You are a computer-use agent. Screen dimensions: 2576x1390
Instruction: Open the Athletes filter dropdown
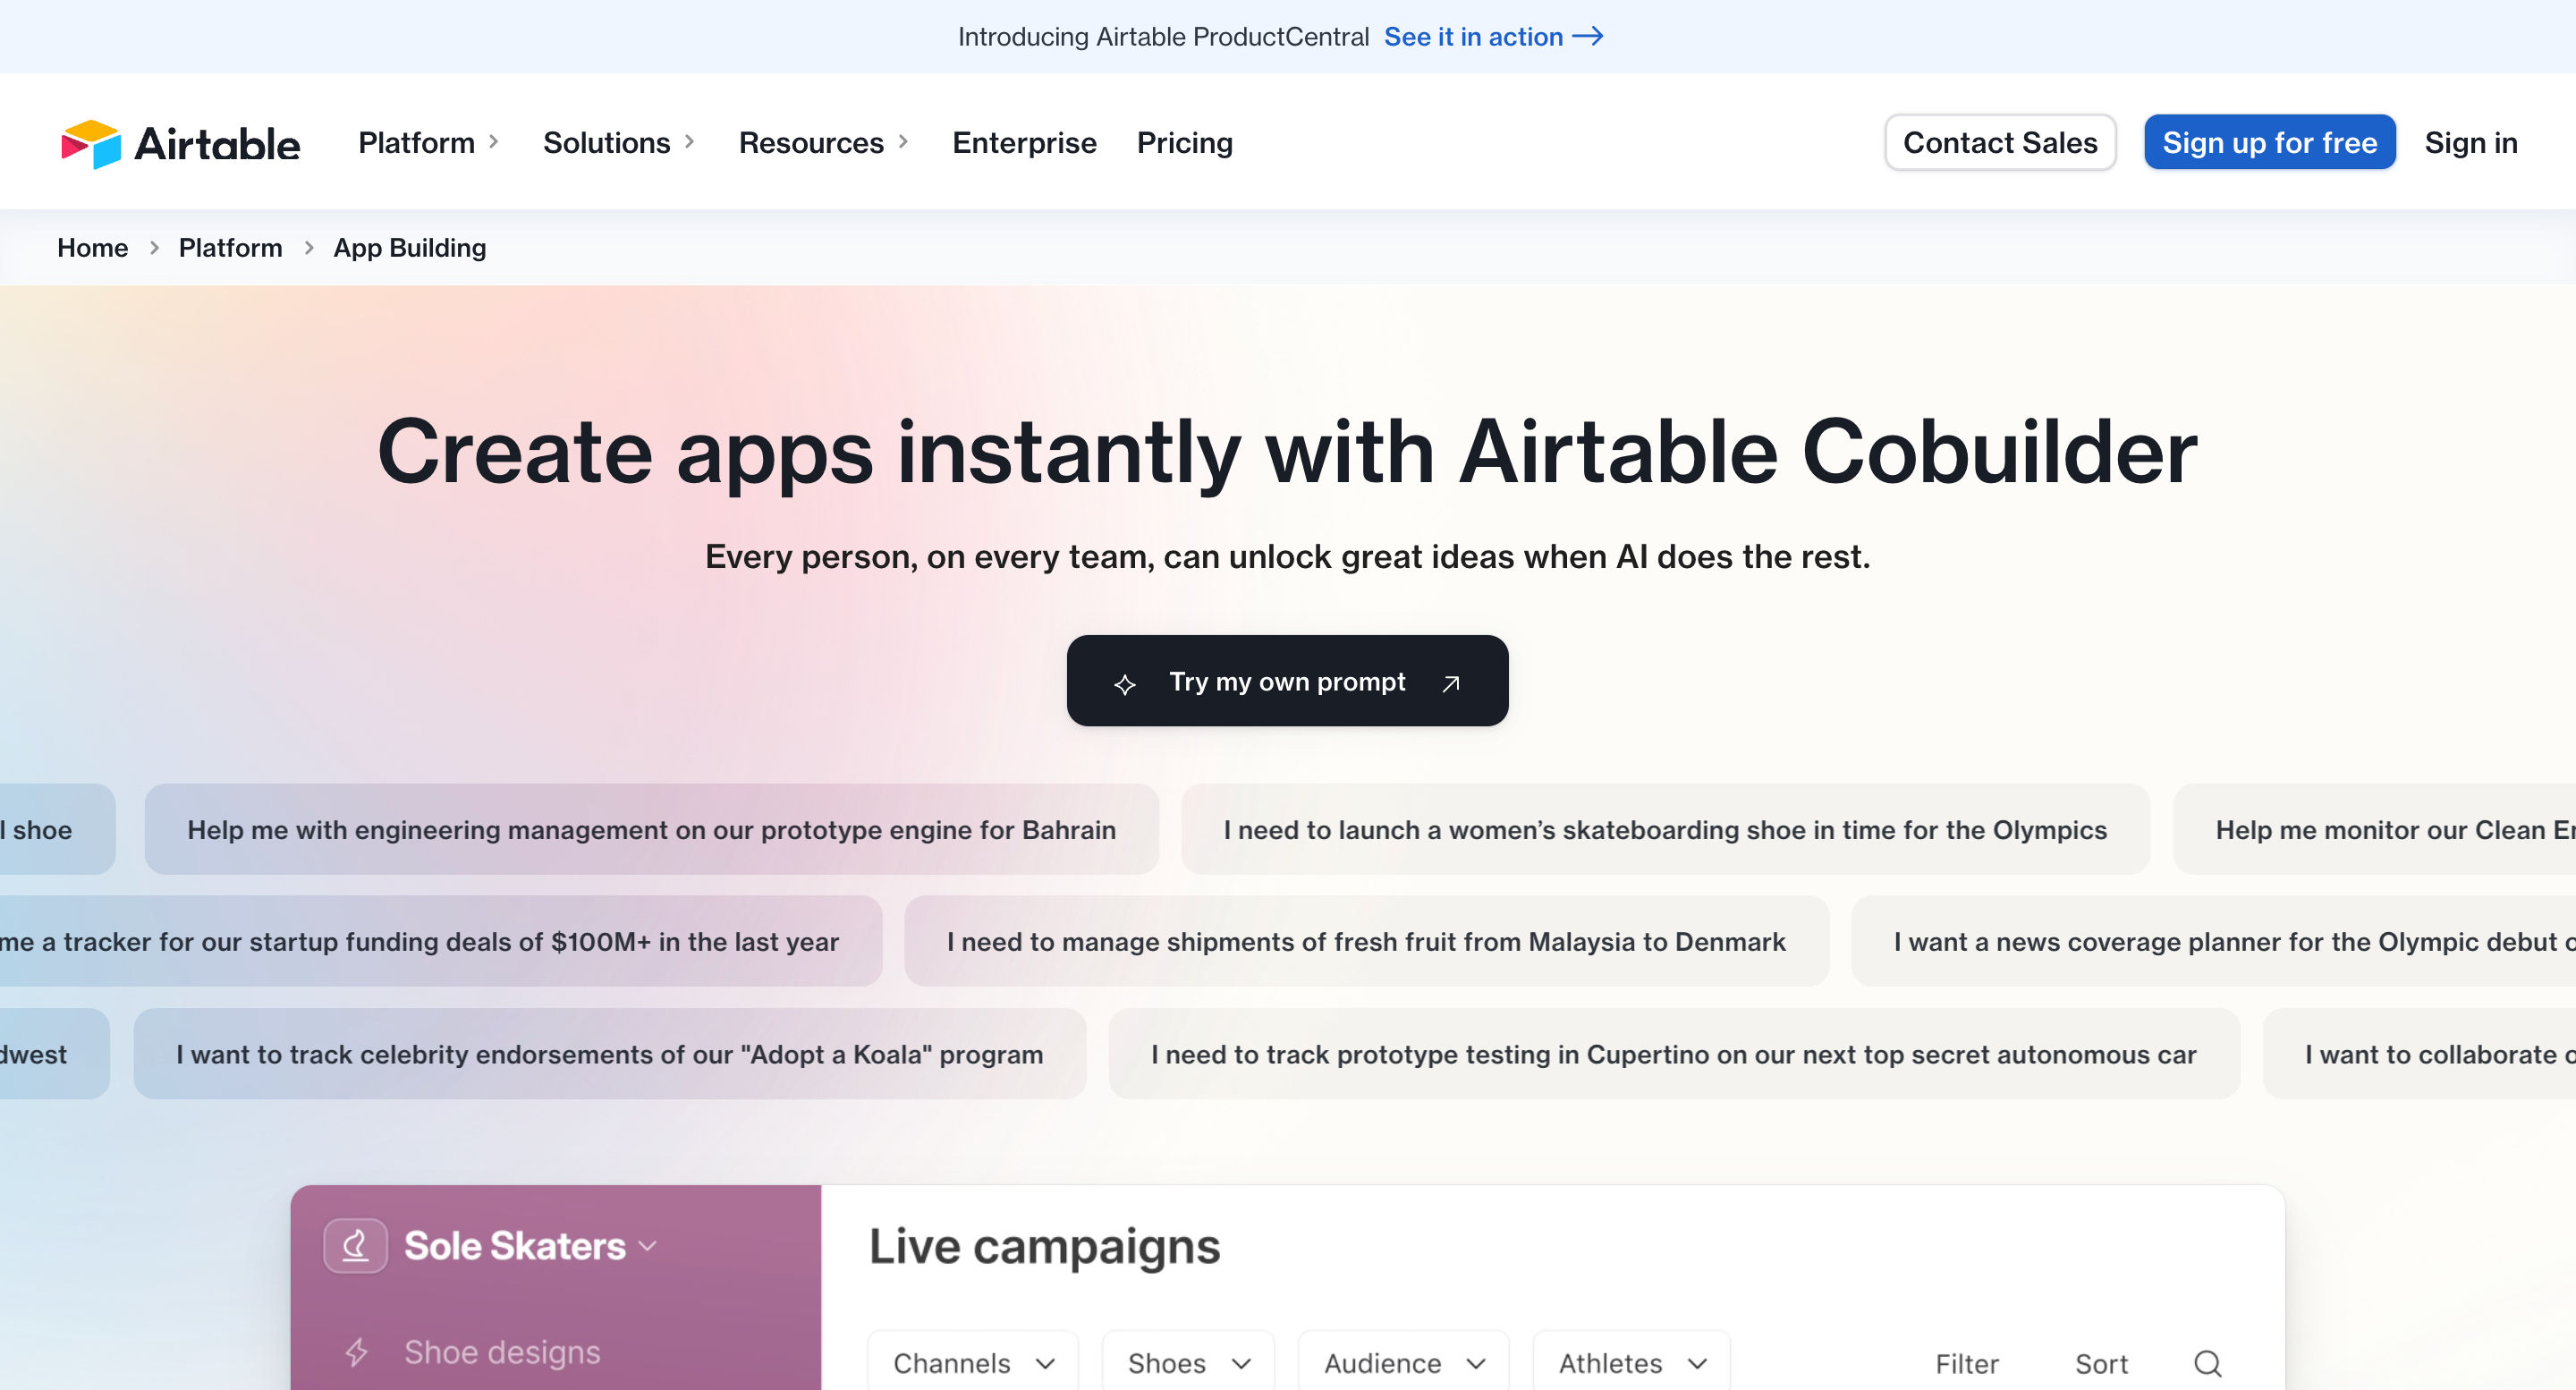tap(1632, 1363)
